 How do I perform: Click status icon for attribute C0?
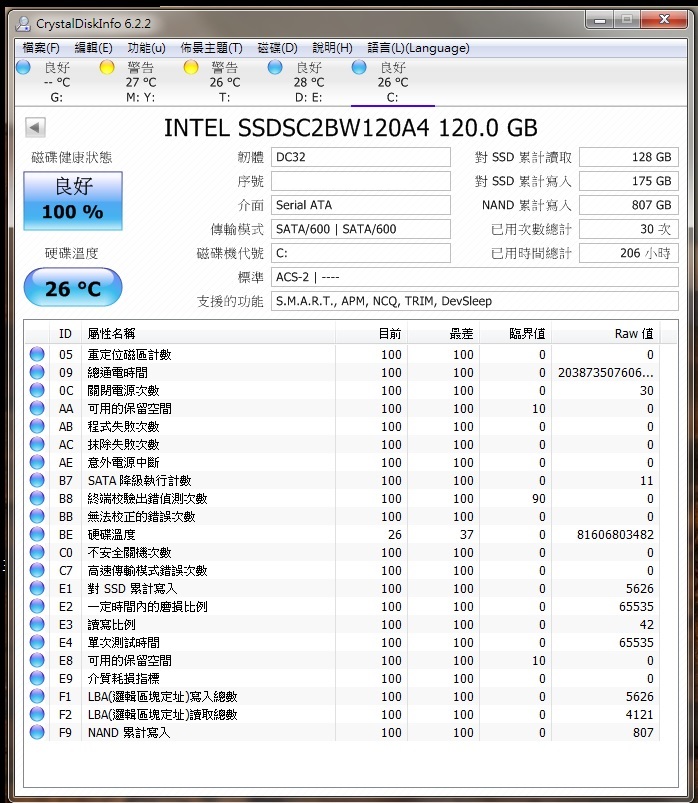tap(37, 552)
